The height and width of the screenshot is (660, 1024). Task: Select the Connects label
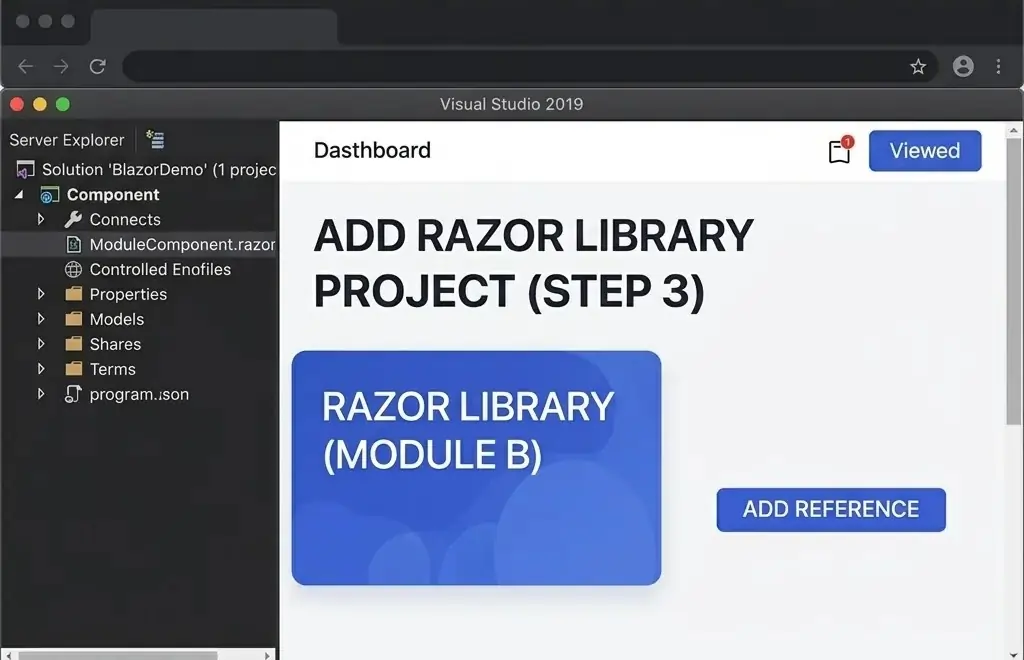pyautogui.click(x=125, y=219)
